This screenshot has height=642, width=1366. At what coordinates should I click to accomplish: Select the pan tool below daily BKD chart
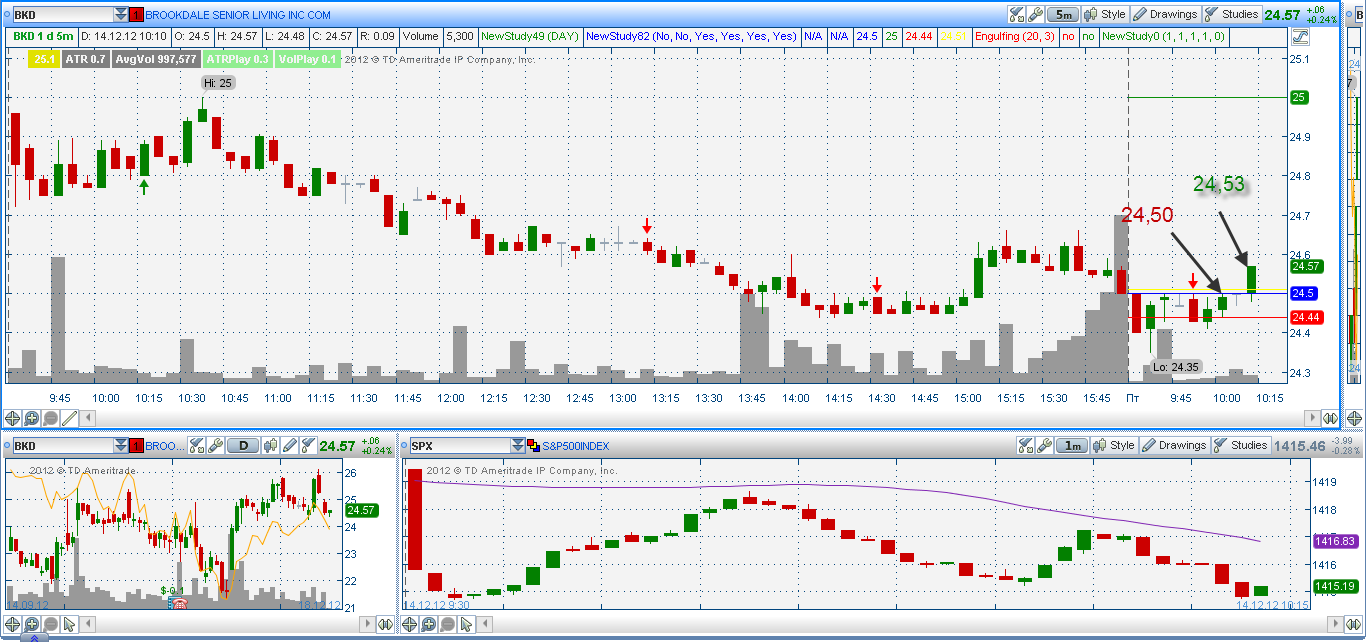pos(13,625)
